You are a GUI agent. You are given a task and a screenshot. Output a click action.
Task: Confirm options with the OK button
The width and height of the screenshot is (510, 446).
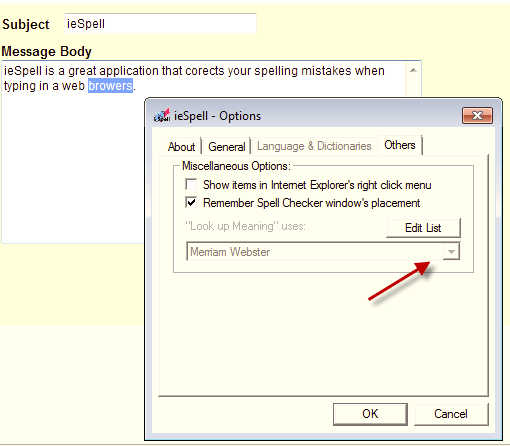(370, 414)
